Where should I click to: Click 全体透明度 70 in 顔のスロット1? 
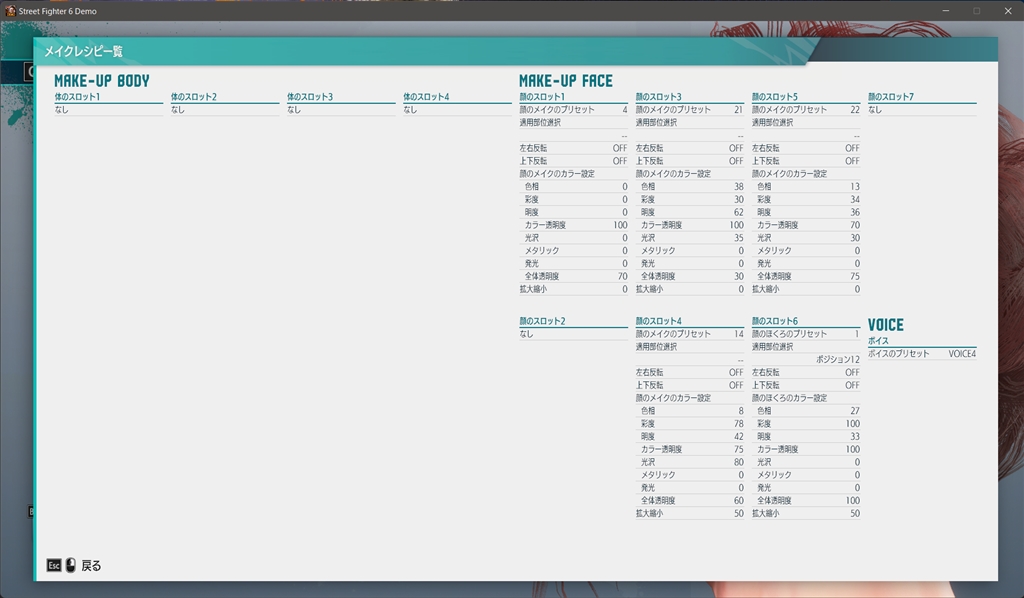[x=573, y=276]
